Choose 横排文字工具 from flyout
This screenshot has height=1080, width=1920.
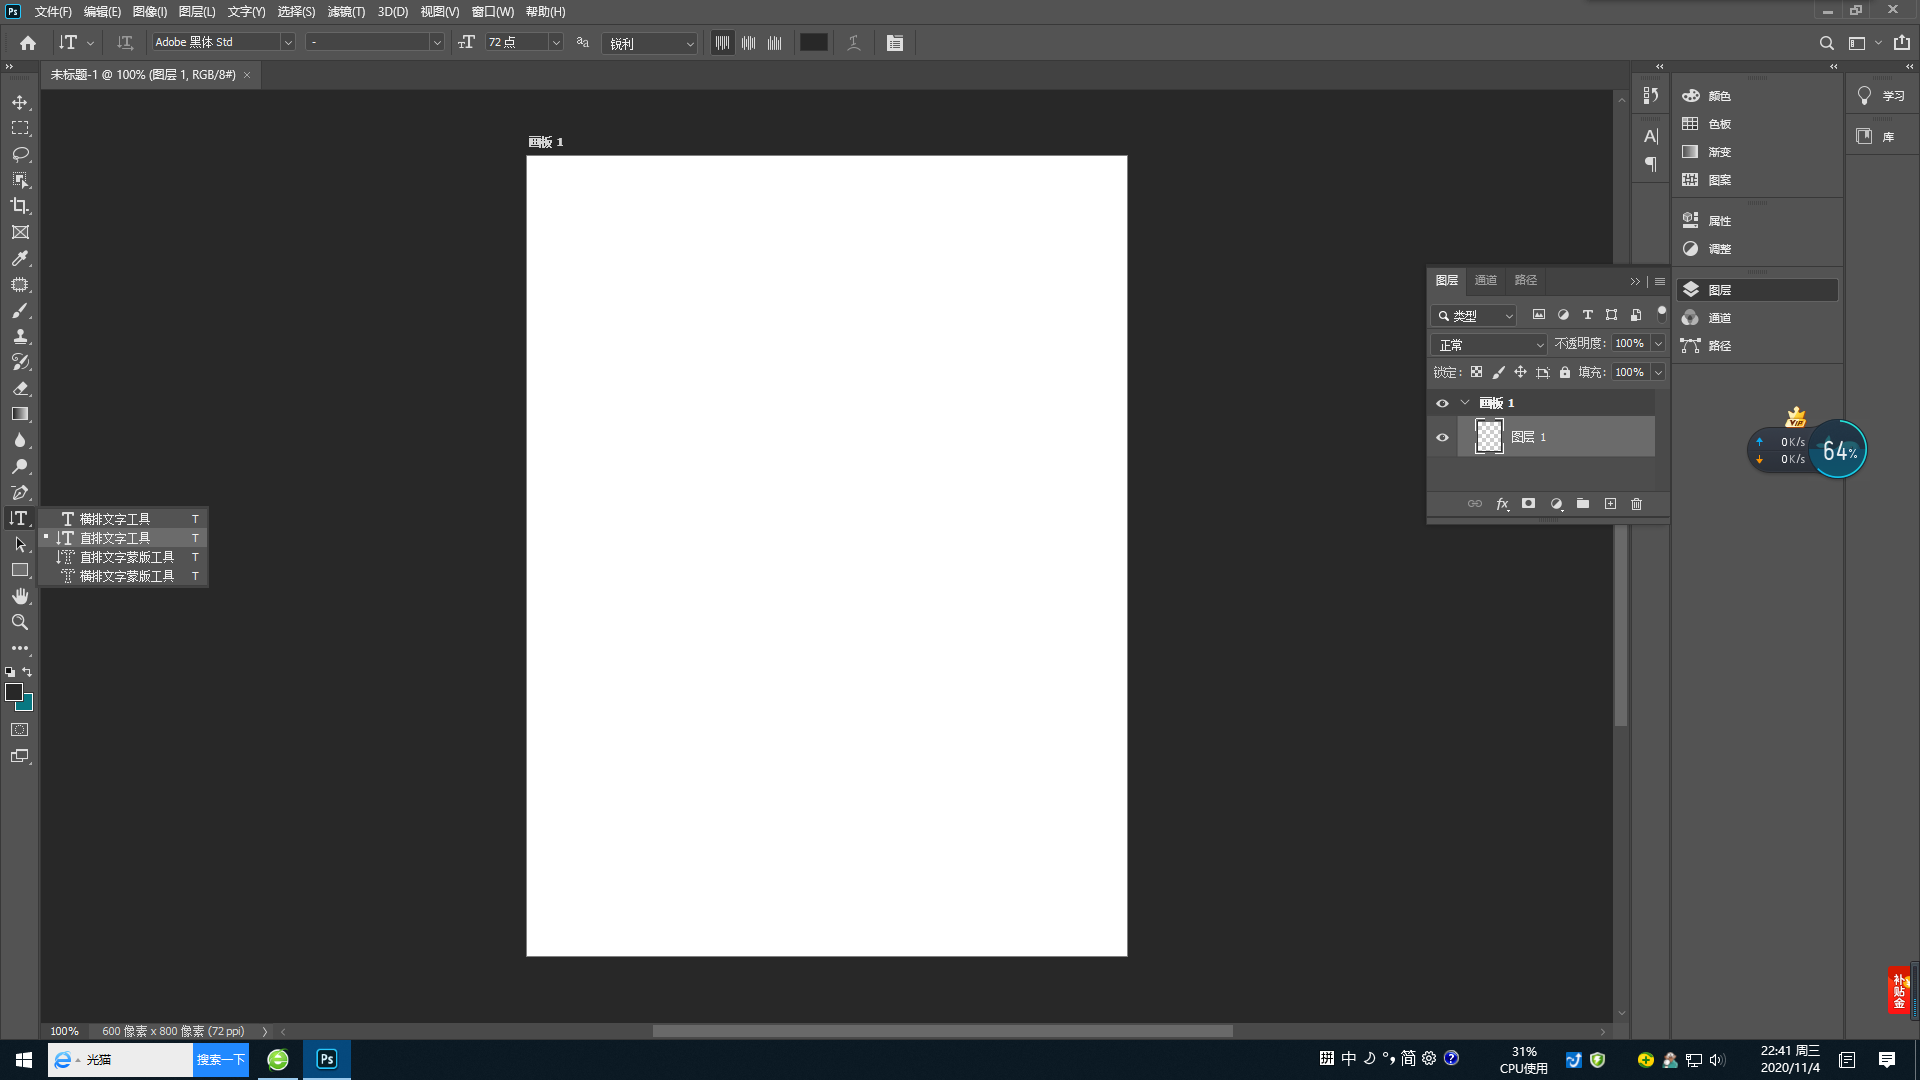(124, 519)
